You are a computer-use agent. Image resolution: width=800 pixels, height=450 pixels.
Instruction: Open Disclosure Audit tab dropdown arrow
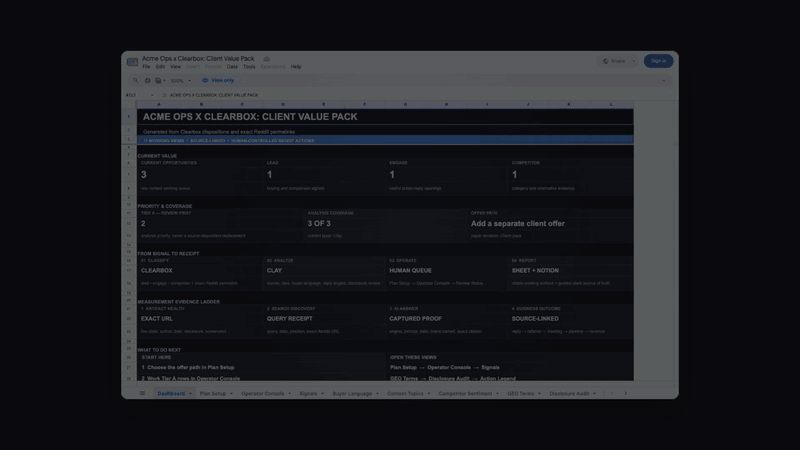tap(594, 393)
